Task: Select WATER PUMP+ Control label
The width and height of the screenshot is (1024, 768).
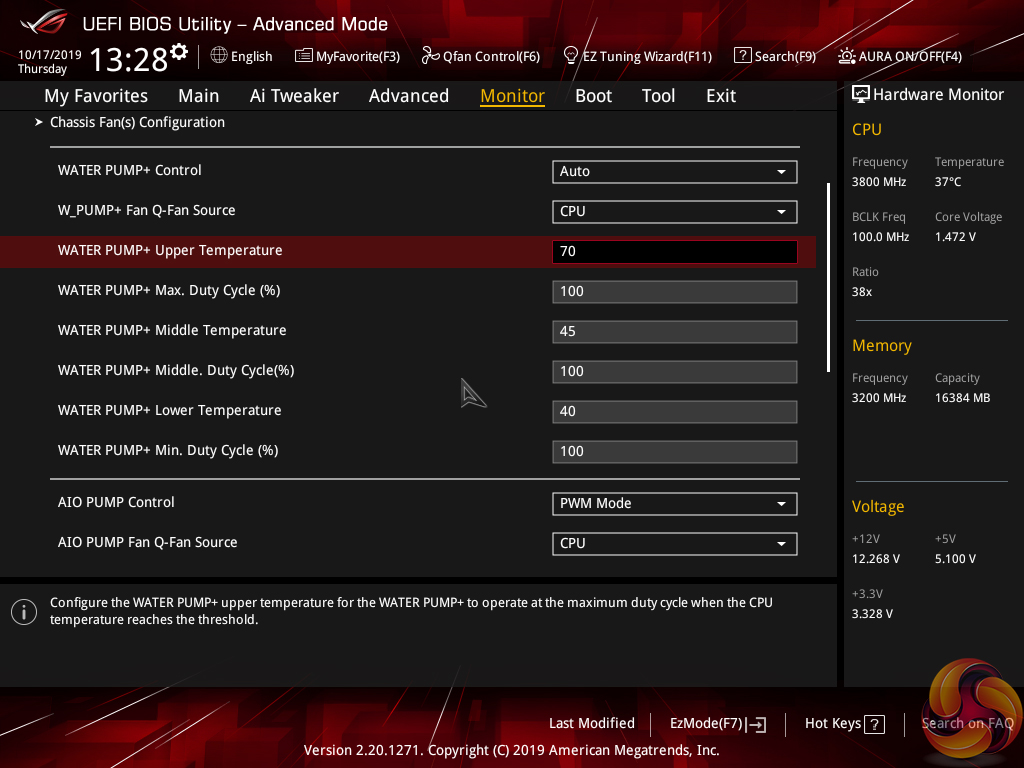Action: tap(129, 170)
